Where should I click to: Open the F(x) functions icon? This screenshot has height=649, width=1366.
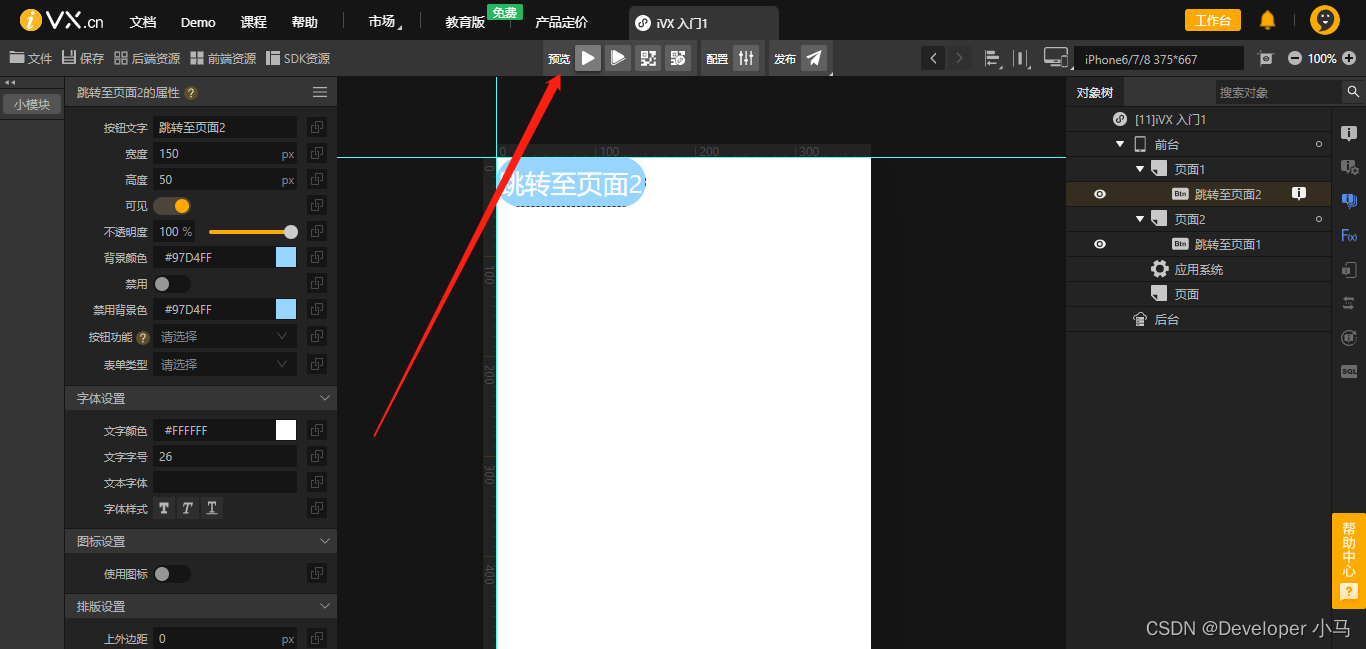[x=1349, y=236]
